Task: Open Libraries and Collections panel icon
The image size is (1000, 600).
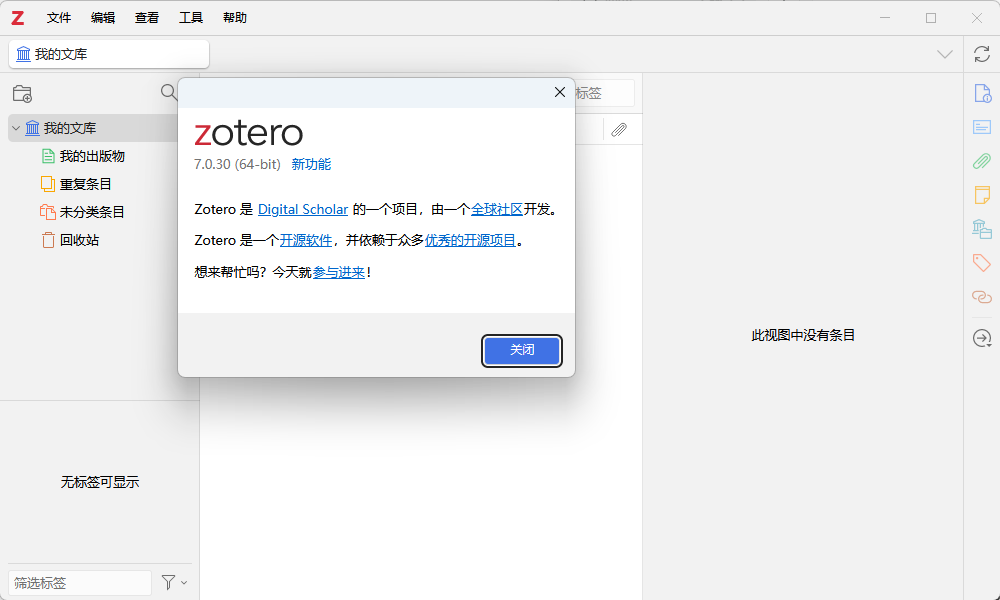Action: coord(981,229)
